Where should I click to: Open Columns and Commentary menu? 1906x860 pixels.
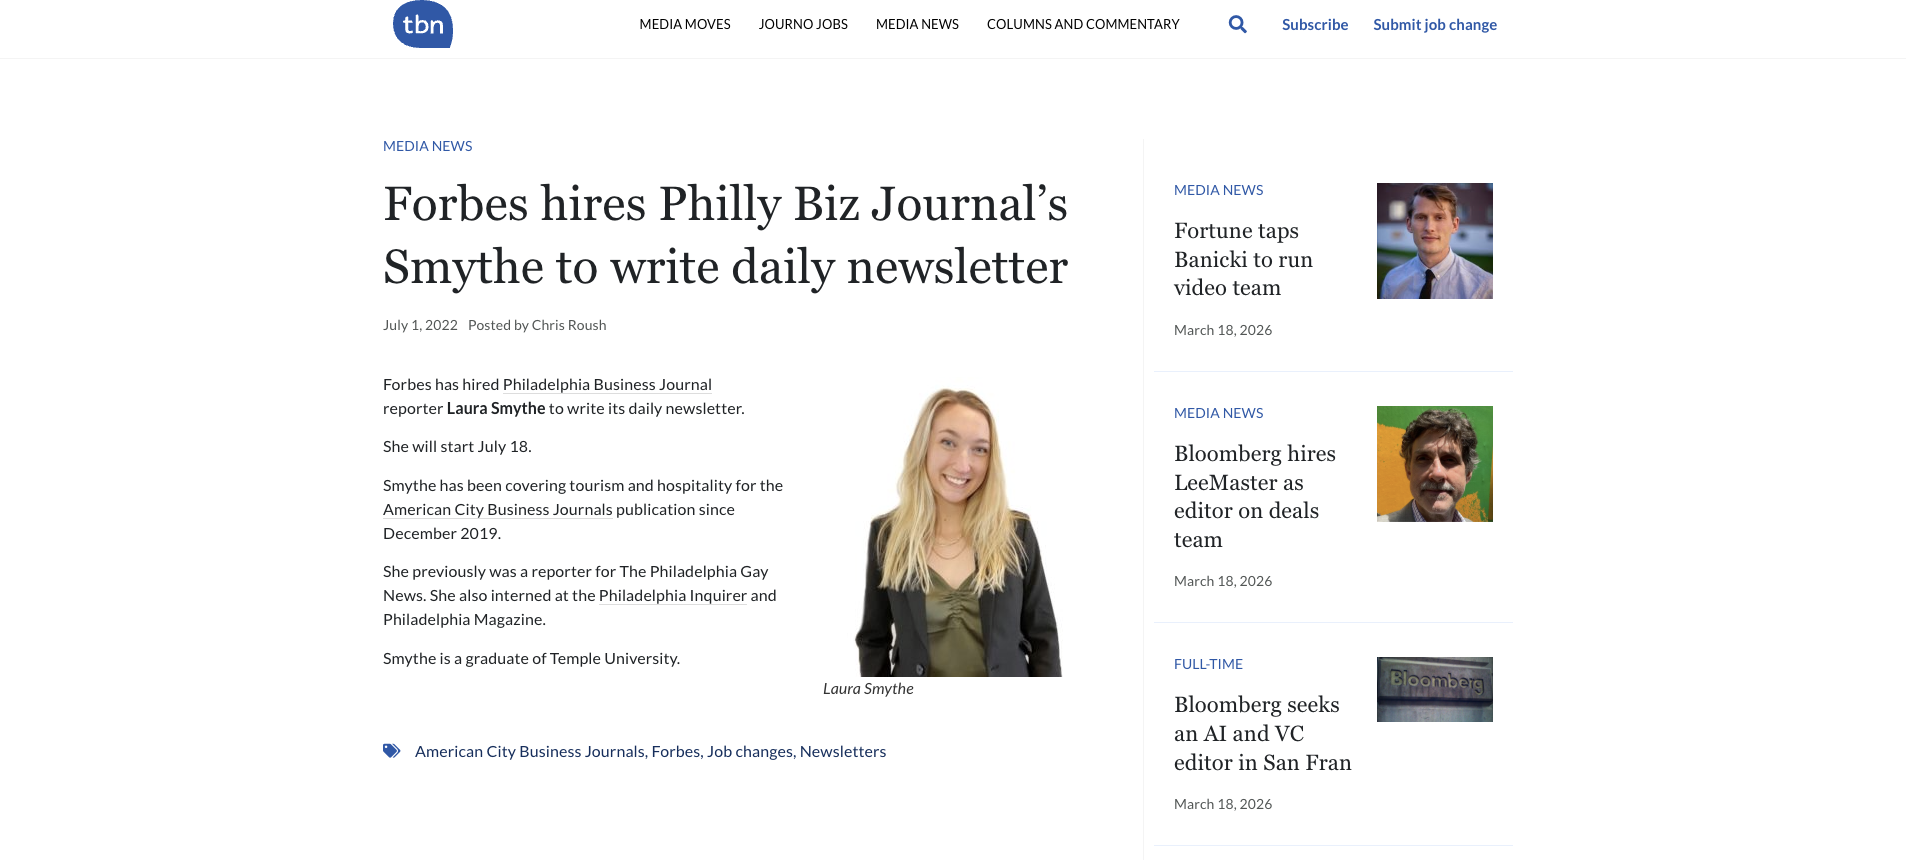coord(1083,24)
